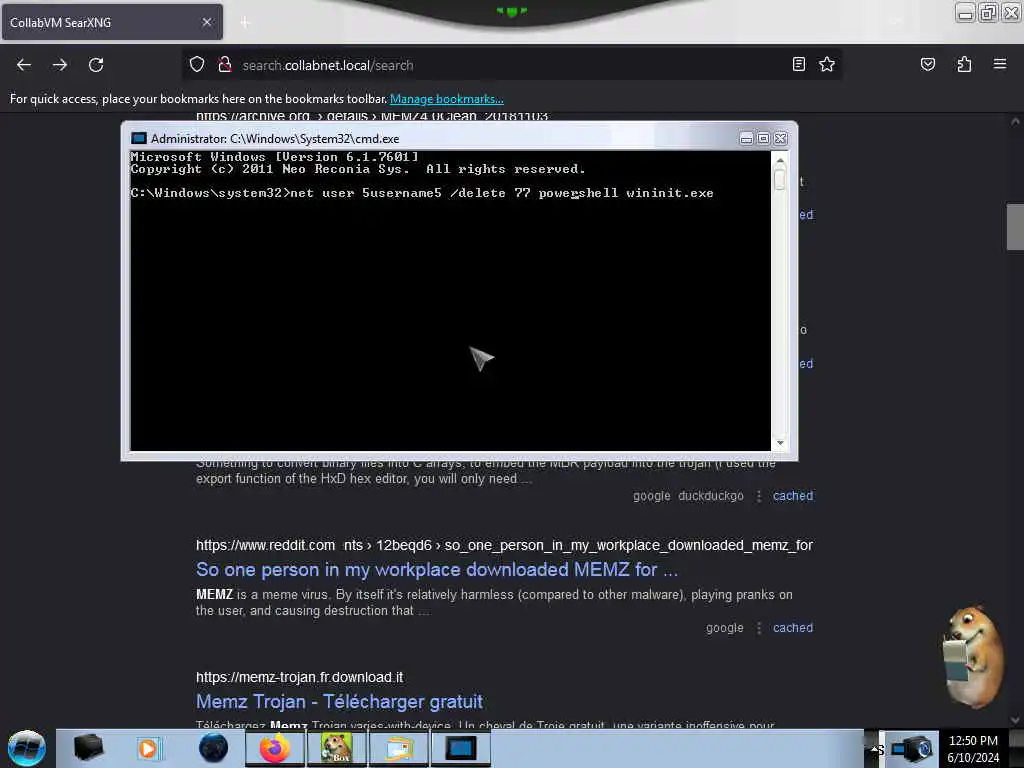Switch to cmd window in taskbar

[x=460, y=748]
